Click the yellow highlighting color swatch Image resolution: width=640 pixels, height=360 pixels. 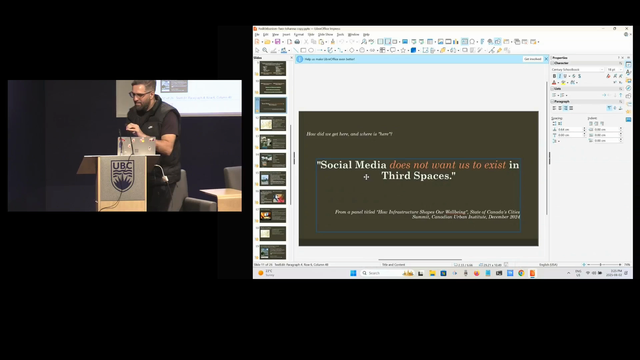tap(563, 82)
